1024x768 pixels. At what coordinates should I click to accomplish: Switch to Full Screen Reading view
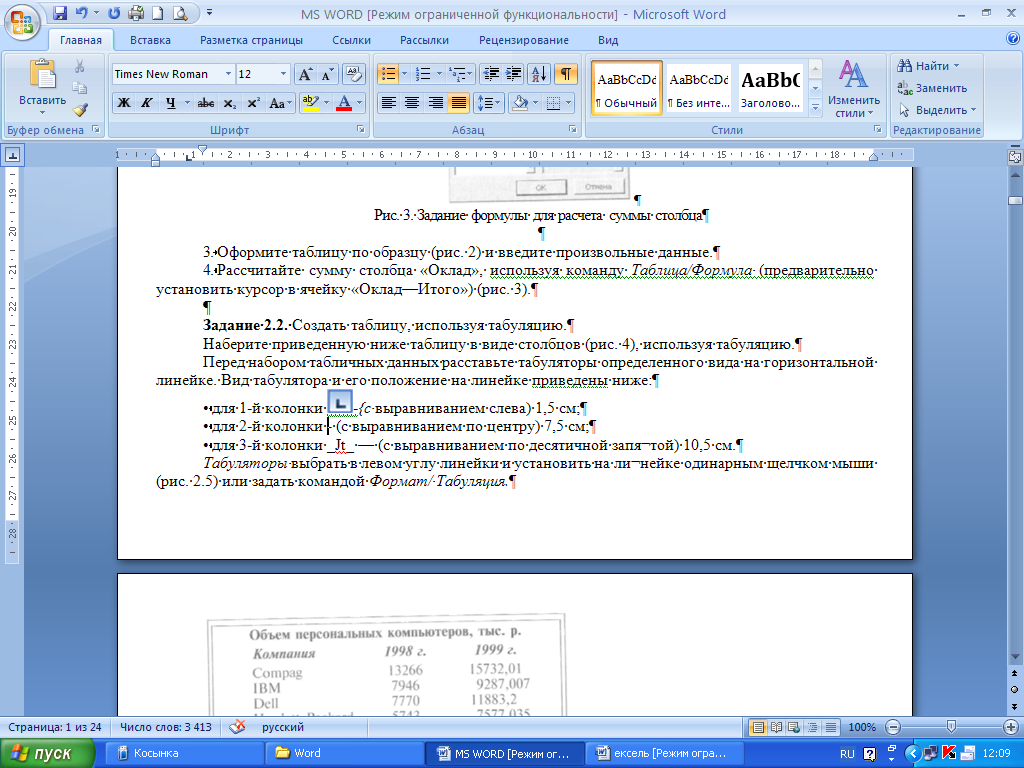[776, 727]
